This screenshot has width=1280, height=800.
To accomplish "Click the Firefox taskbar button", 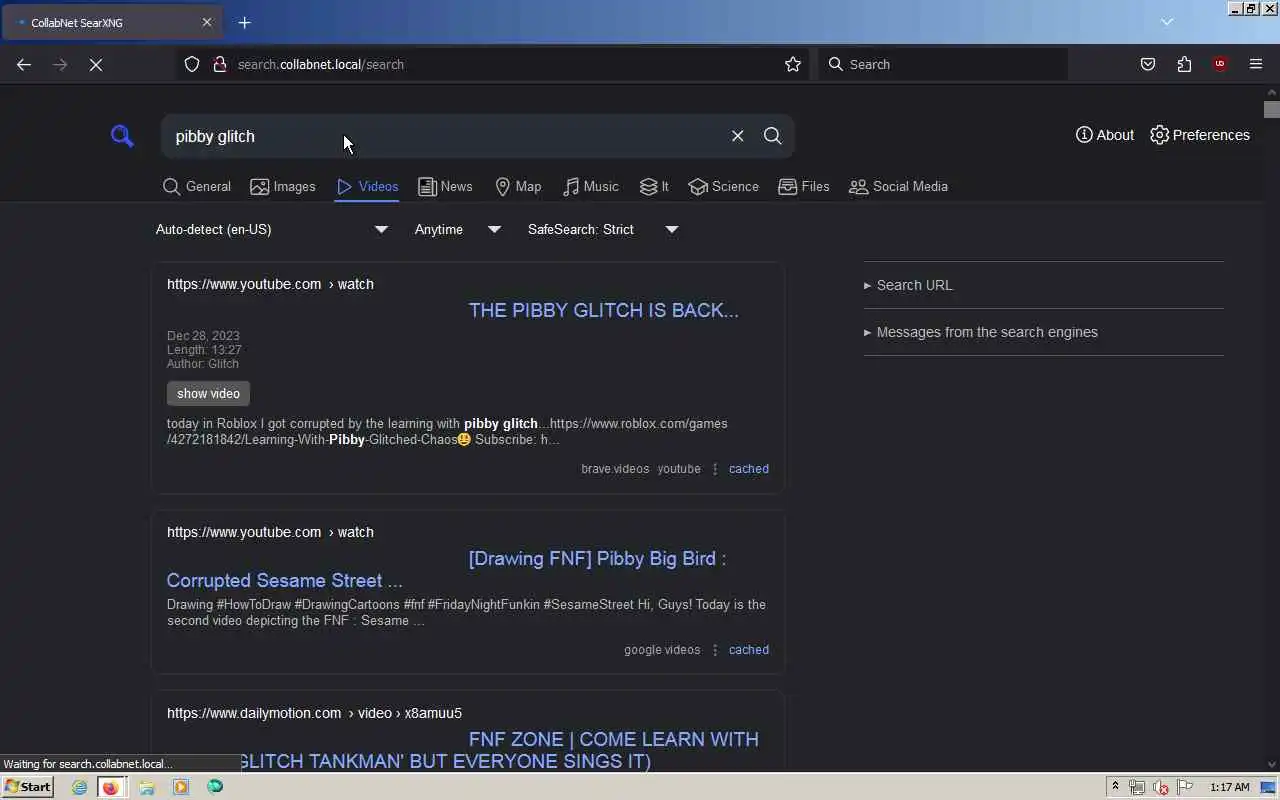I will [x=110, y=787].
